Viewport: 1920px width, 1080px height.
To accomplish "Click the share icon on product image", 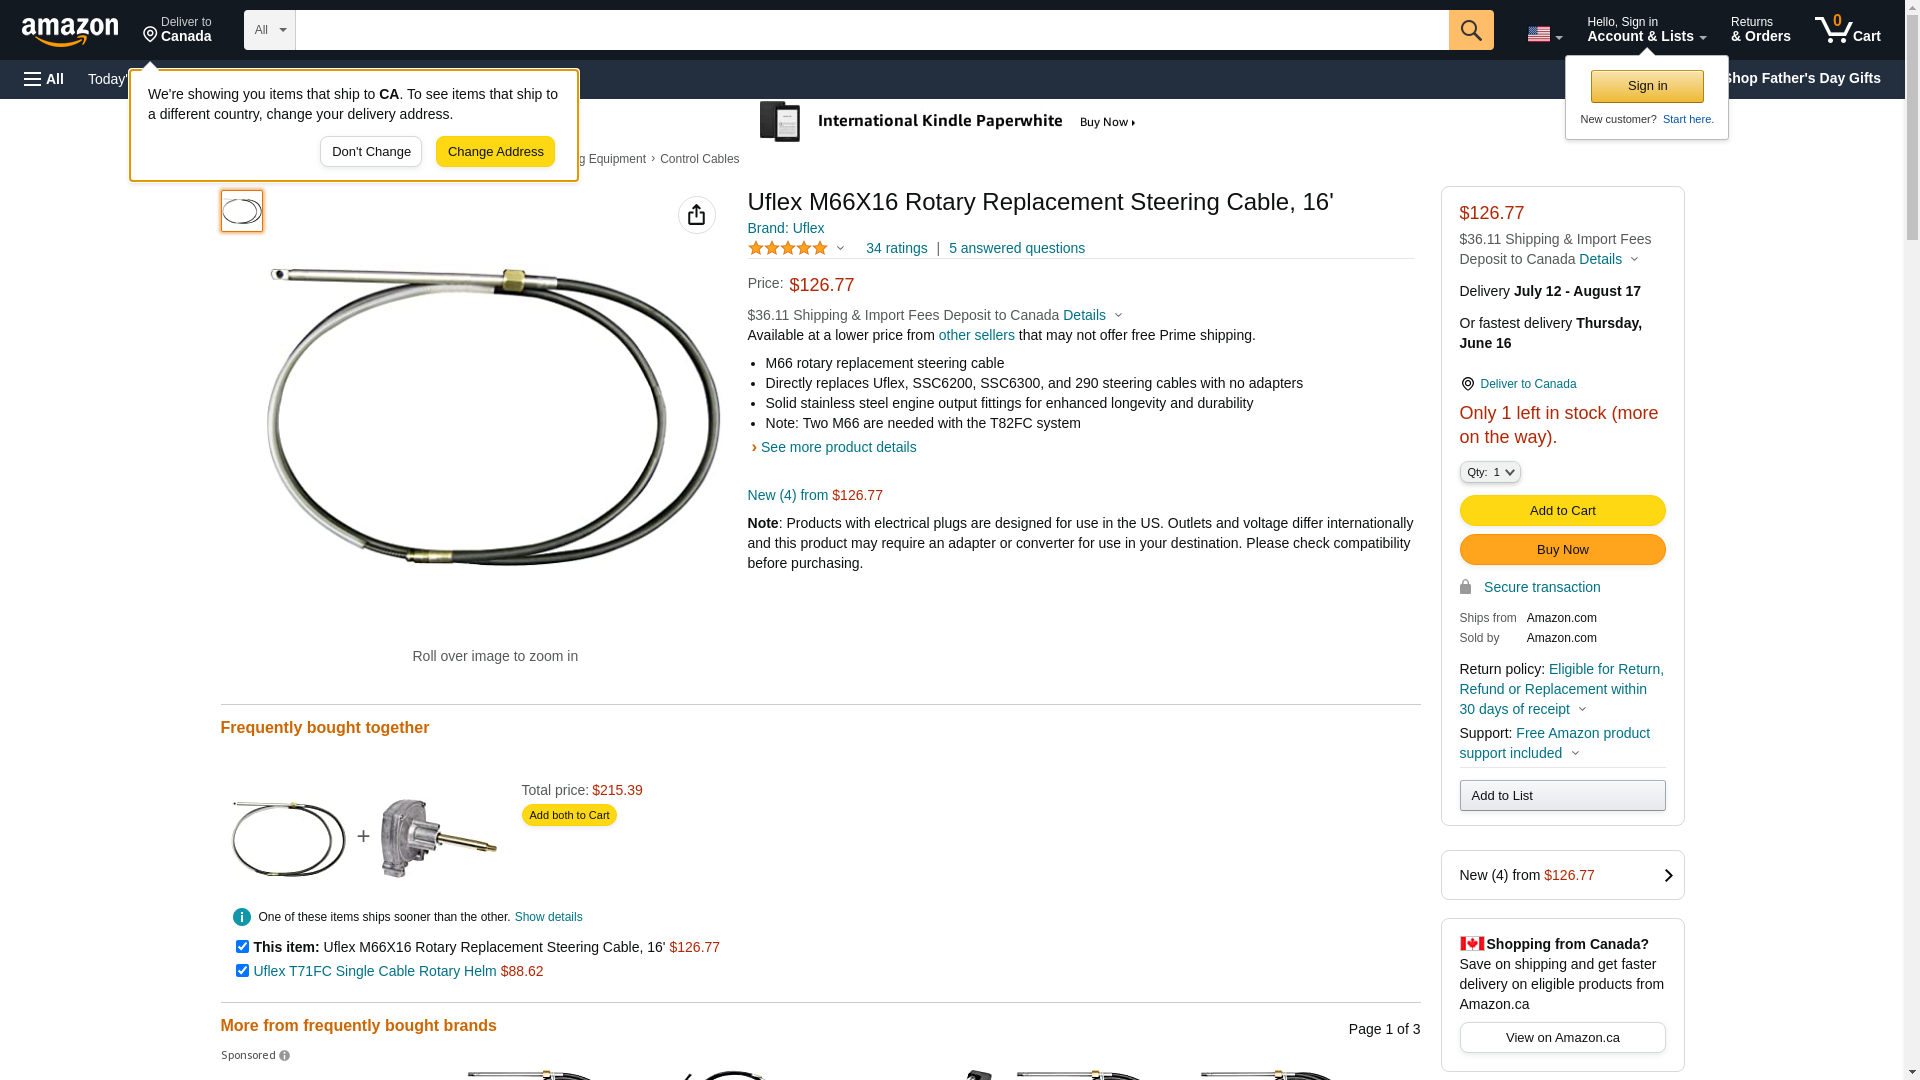I will (697, 215).
